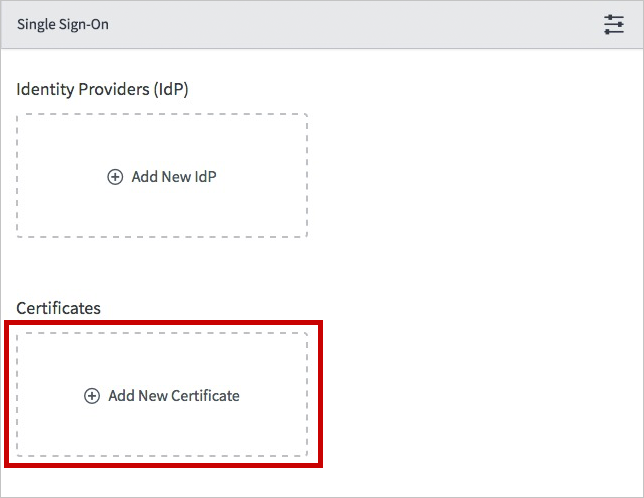Select the Single Sign-On header title
Viewport: 644px width, 498px height.
[63, 25]
